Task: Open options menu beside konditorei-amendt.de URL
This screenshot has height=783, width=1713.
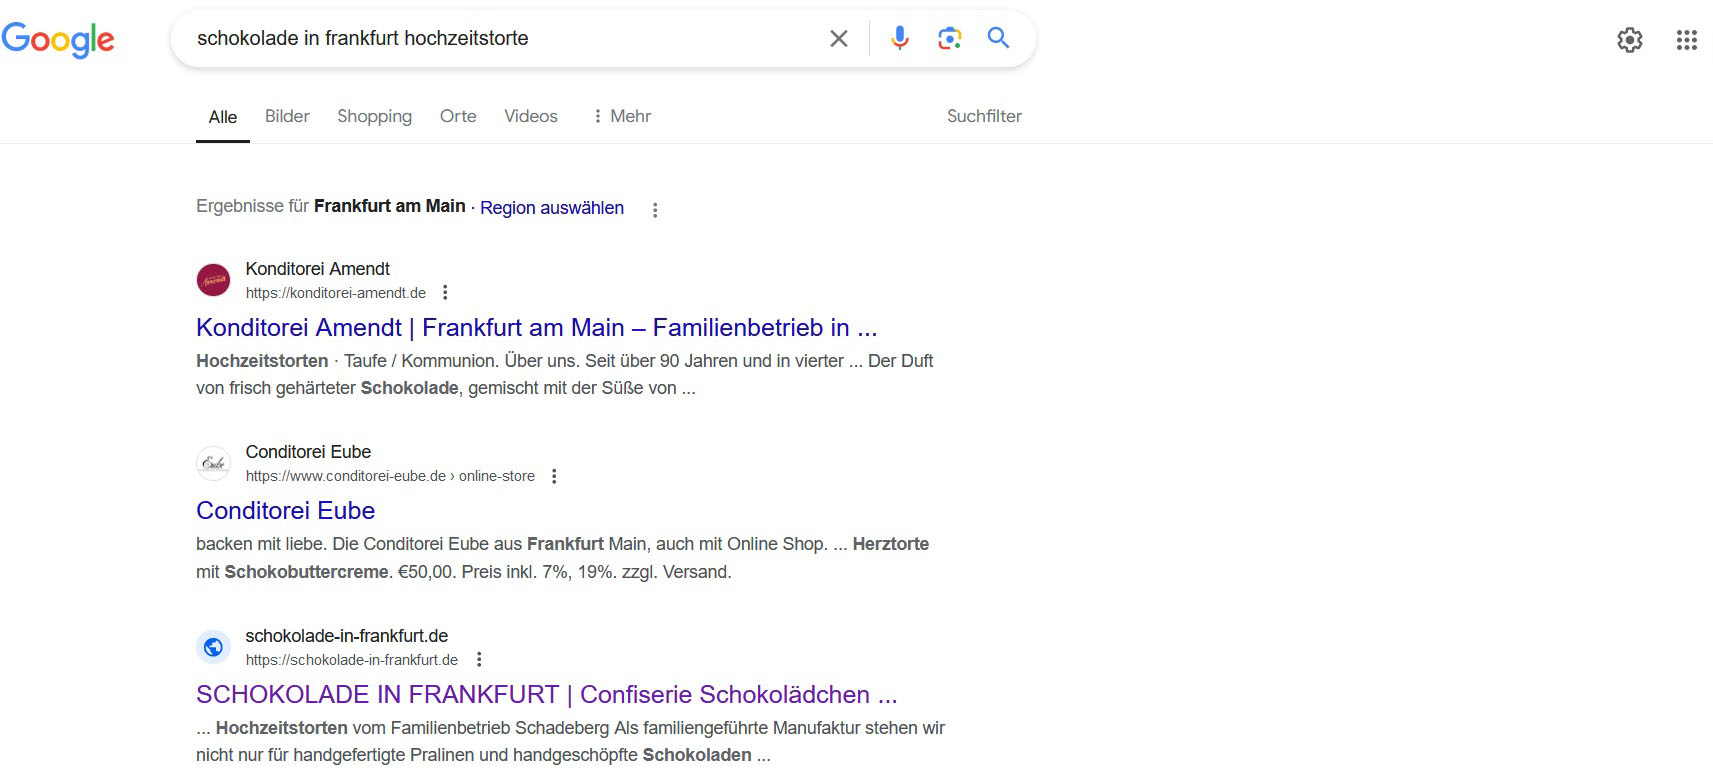Action: point(445,293)
